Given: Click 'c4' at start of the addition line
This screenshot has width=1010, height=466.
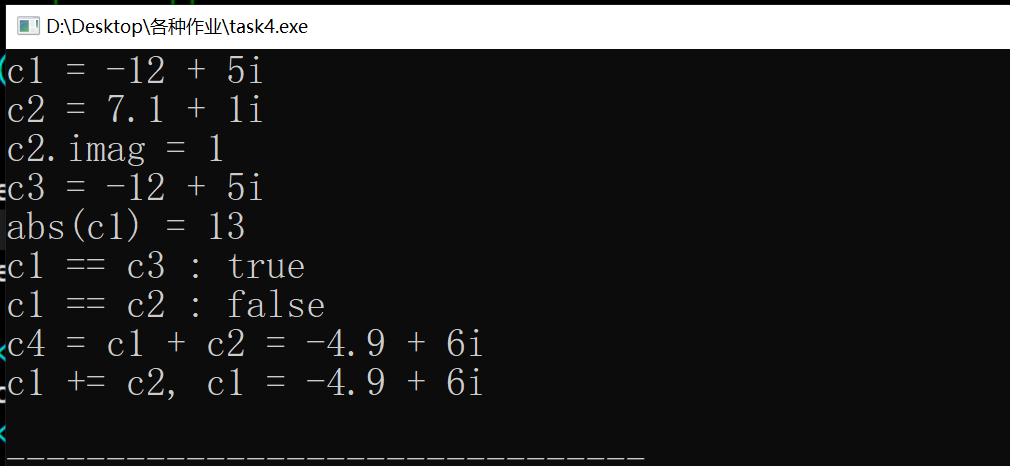Looking at the screenshot, I should tap(26, 344).
